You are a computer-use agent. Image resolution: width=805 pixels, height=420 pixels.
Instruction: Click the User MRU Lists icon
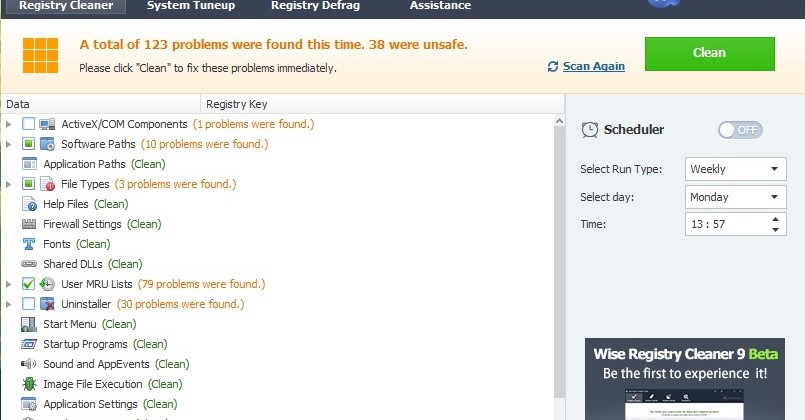pos(47,284)
